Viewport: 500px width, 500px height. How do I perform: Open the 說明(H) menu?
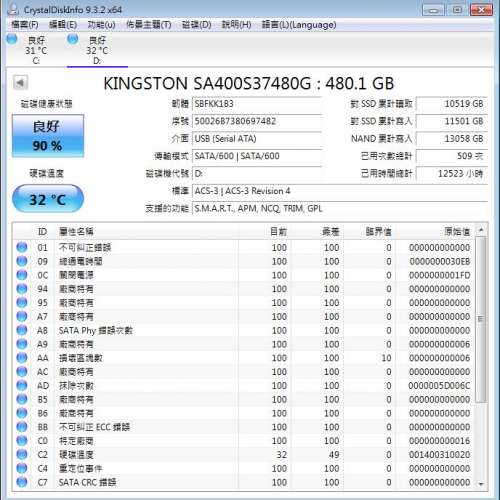click(236, 25)
